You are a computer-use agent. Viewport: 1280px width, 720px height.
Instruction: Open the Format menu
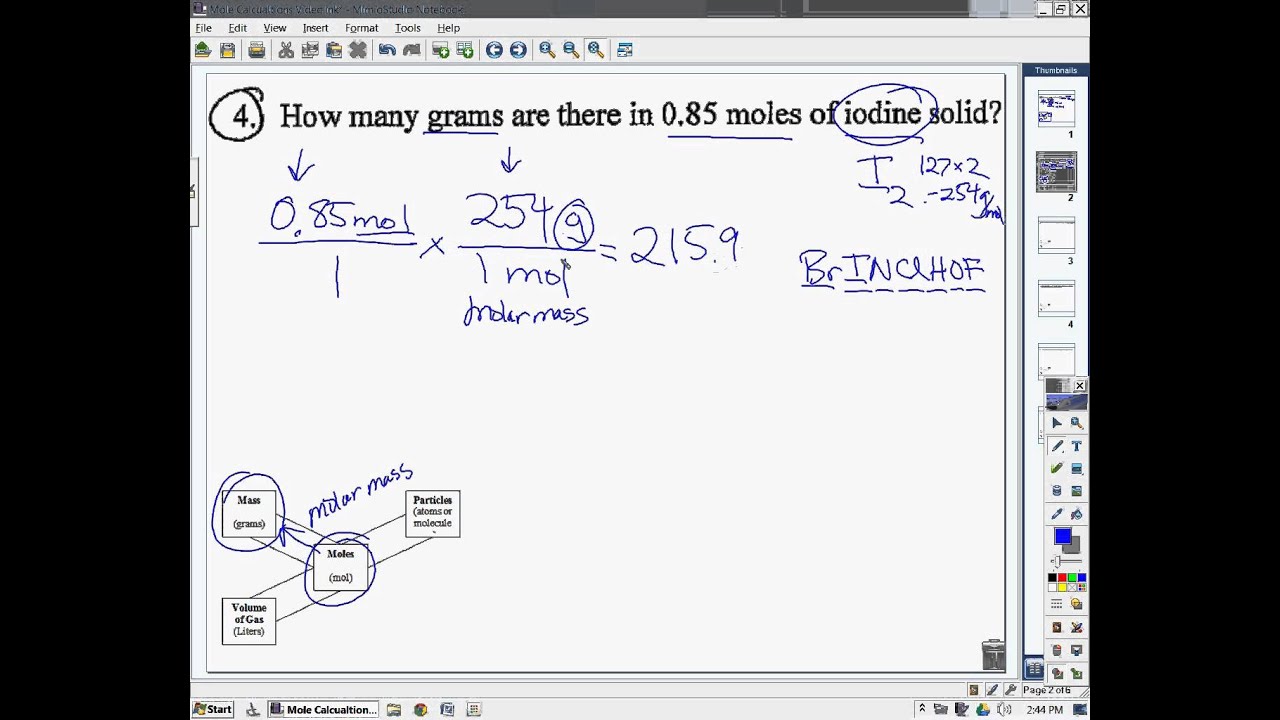click(361, 28)
